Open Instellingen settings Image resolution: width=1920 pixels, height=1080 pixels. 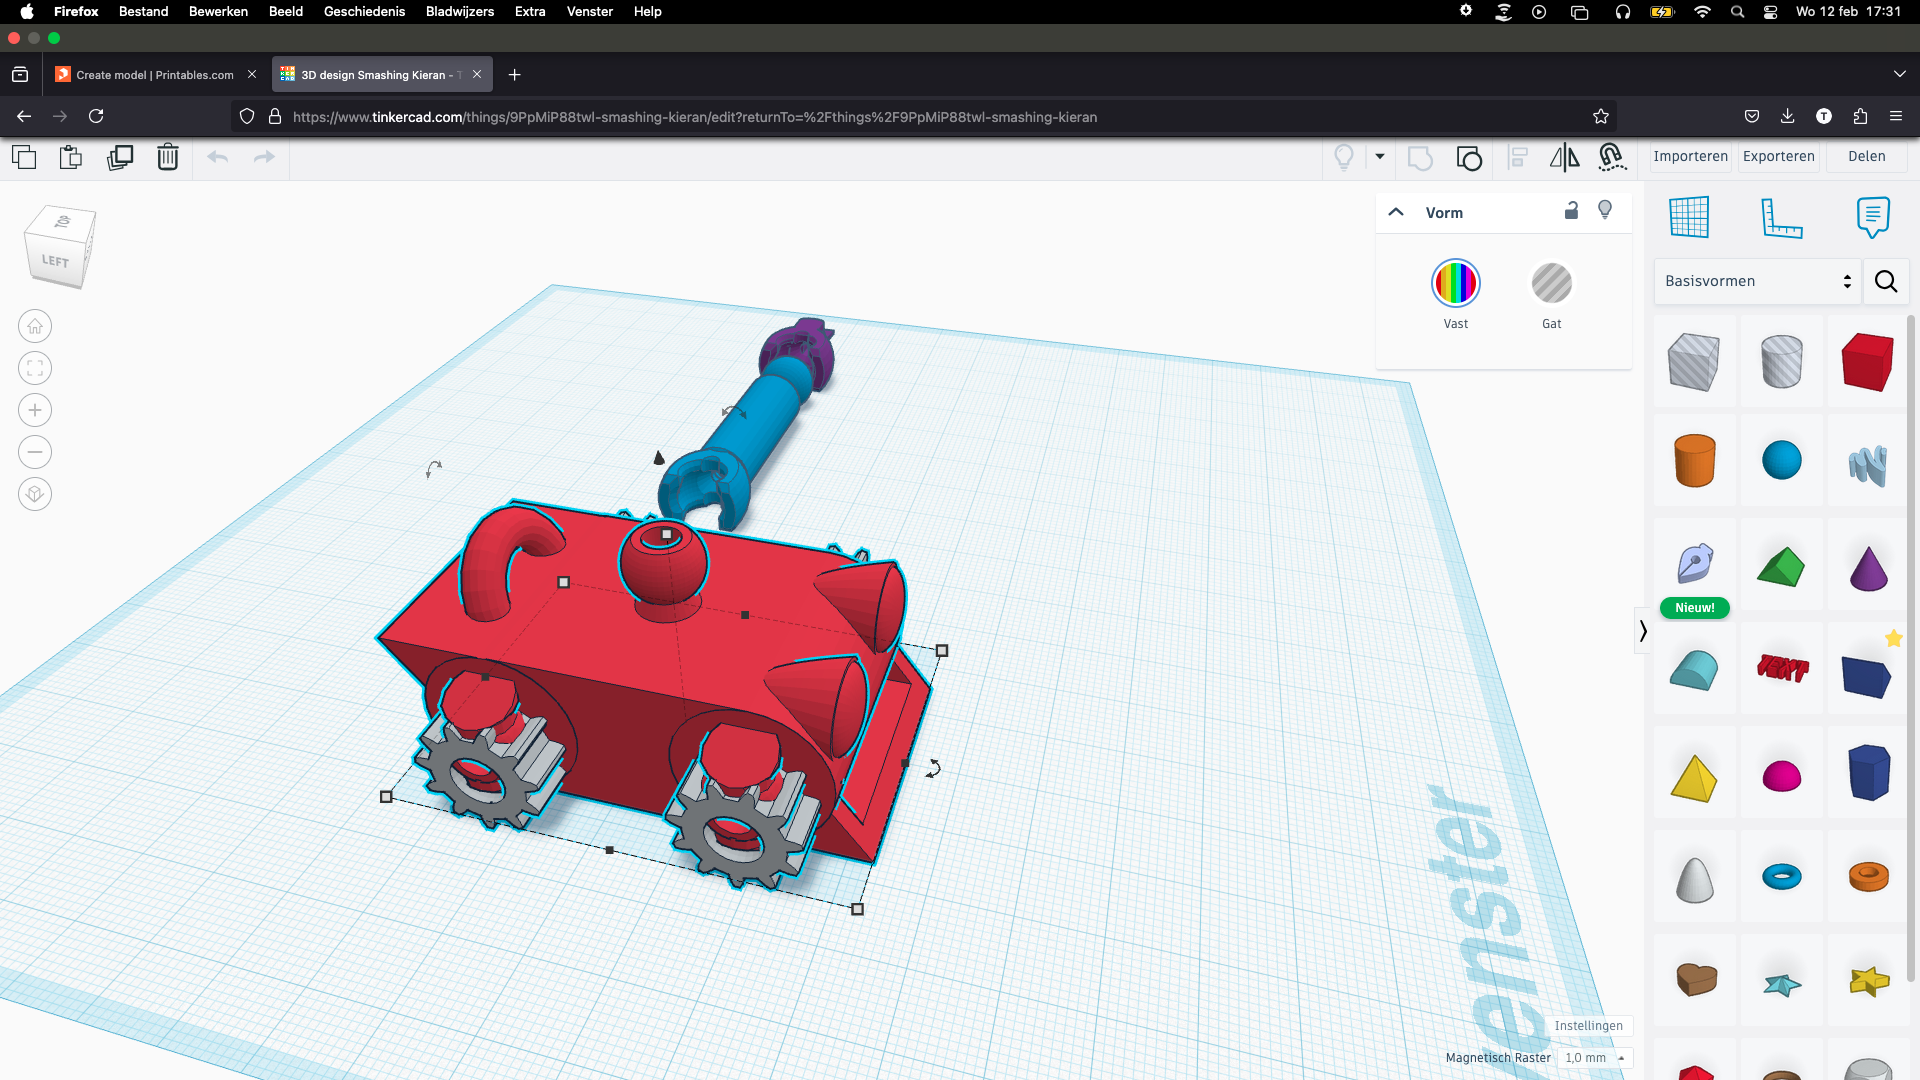click(x=1588, y=1026)
